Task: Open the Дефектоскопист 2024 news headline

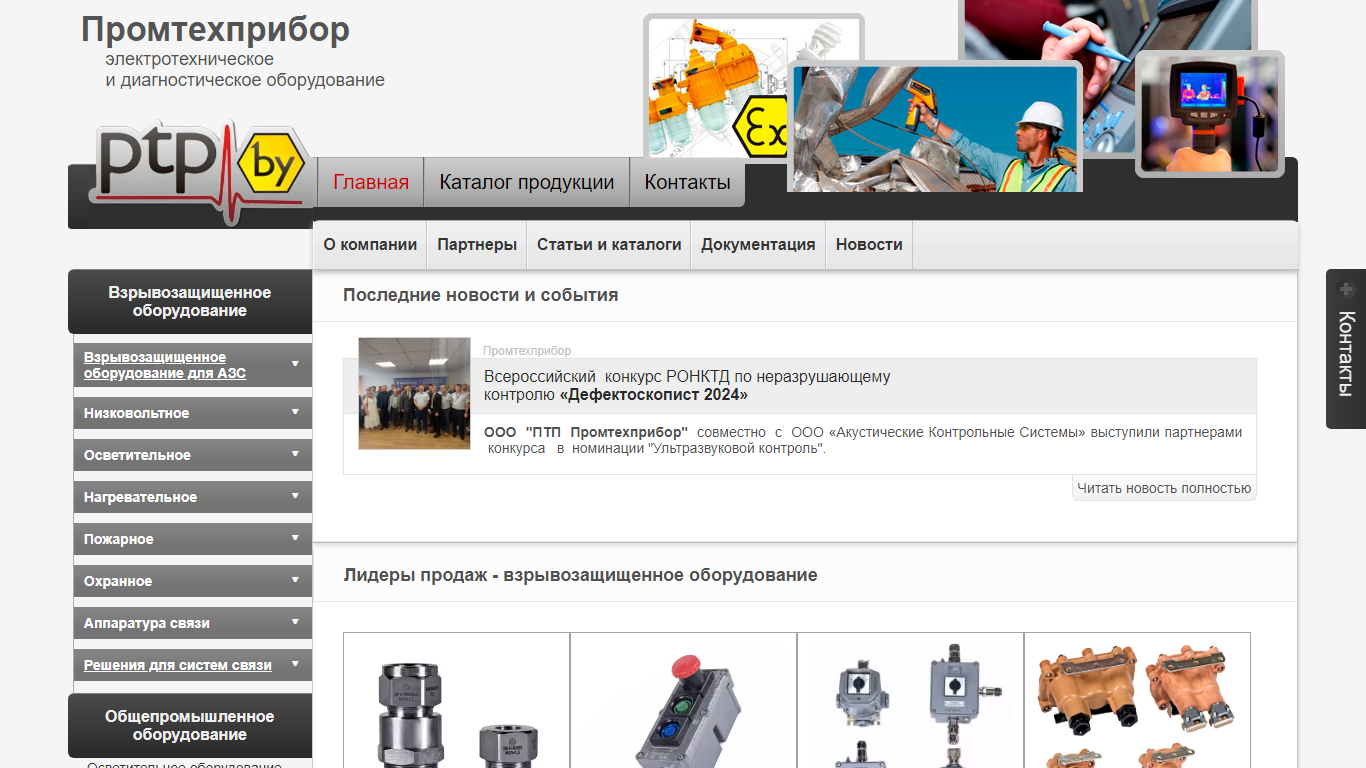Action: tap(687, 385)
